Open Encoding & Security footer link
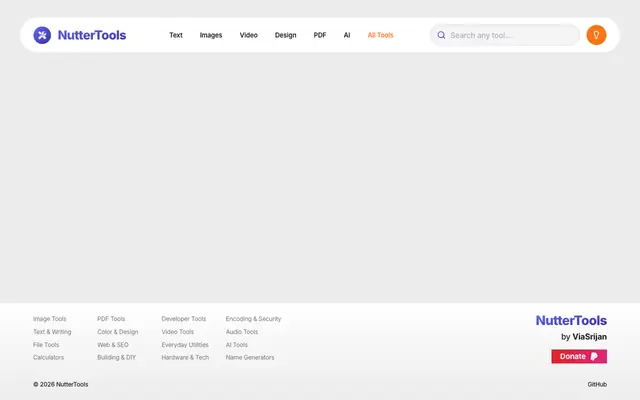Viewport: 640px width, 400px height. [x=253, y=319]
